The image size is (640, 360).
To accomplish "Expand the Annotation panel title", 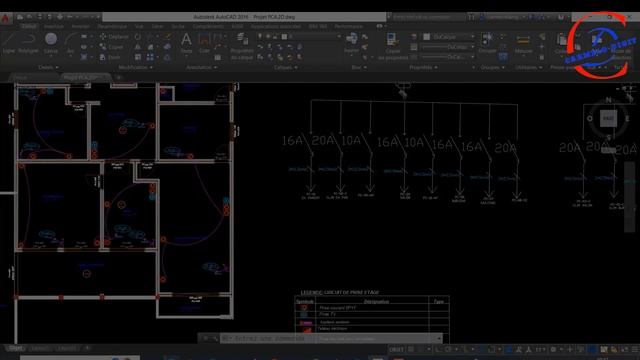I will pyautogui.click(x=202, y=67).
